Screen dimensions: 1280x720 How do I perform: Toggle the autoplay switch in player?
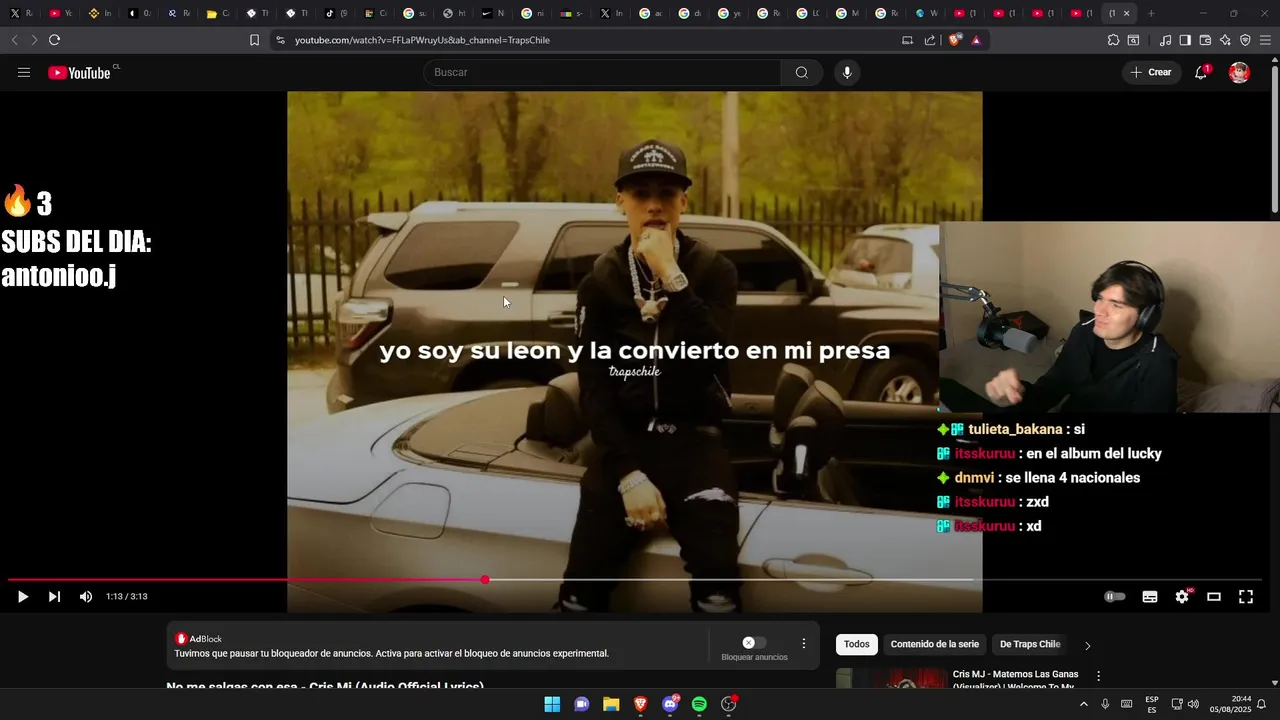[1115, 597]
